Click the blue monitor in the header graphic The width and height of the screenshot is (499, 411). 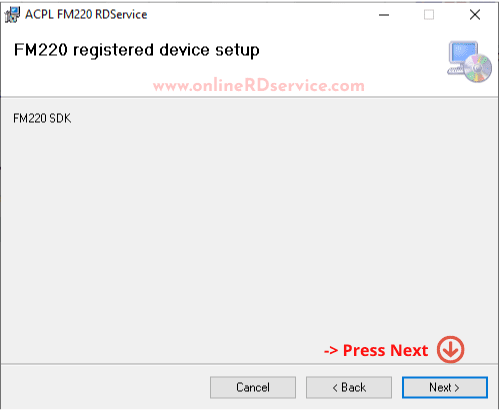(x=463, y=53)
